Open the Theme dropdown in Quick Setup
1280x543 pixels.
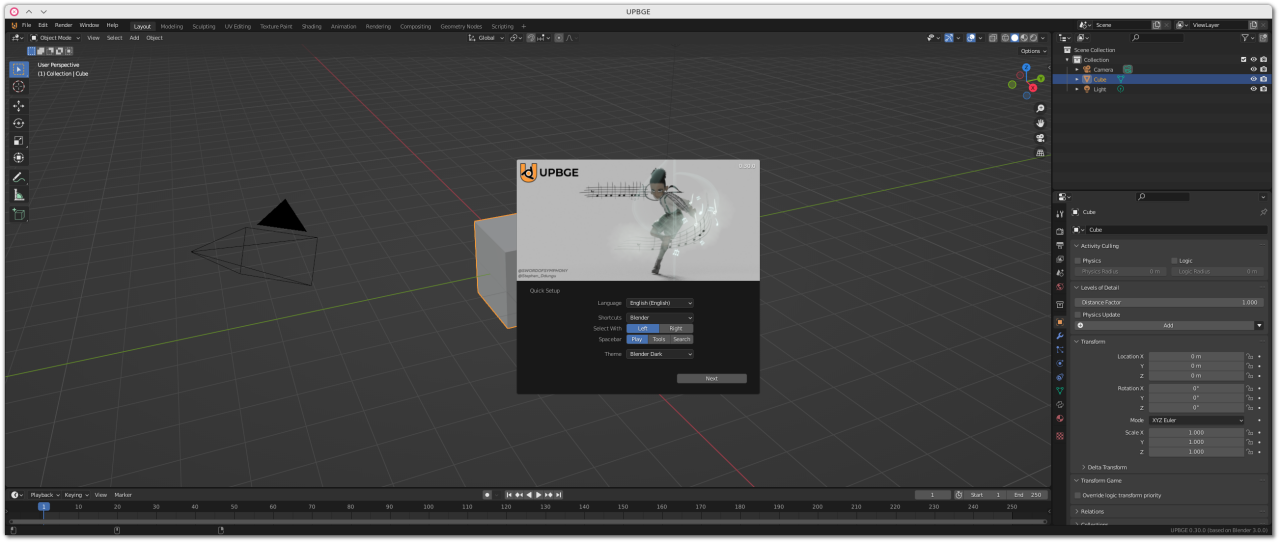660,354
